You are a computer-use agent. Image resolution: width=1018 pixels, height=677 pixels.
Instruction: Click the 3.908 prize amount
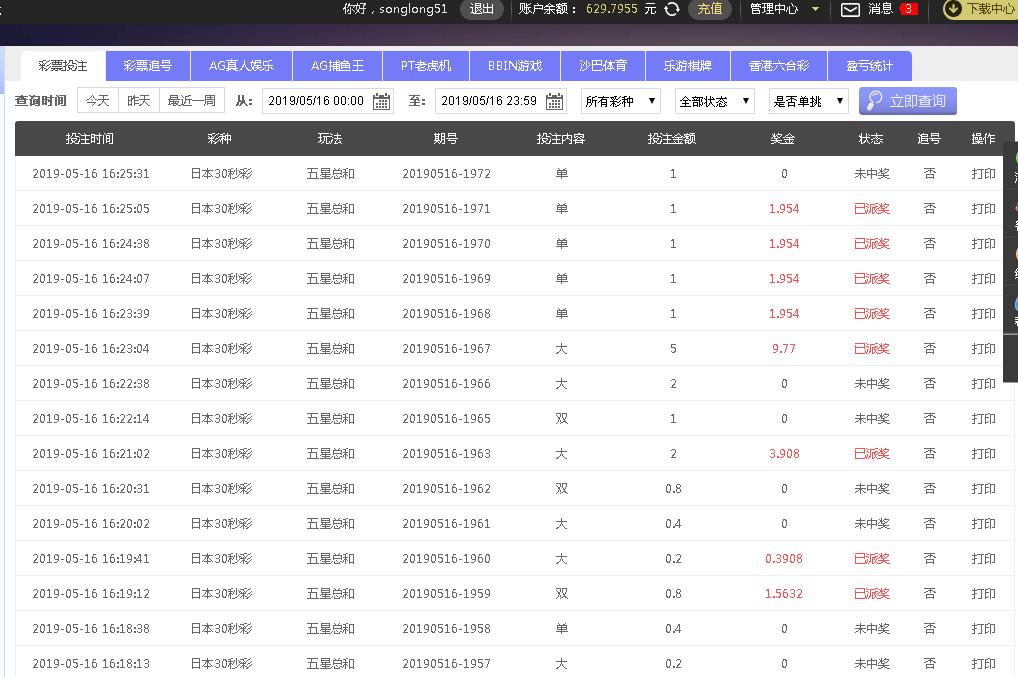[784, 454]
